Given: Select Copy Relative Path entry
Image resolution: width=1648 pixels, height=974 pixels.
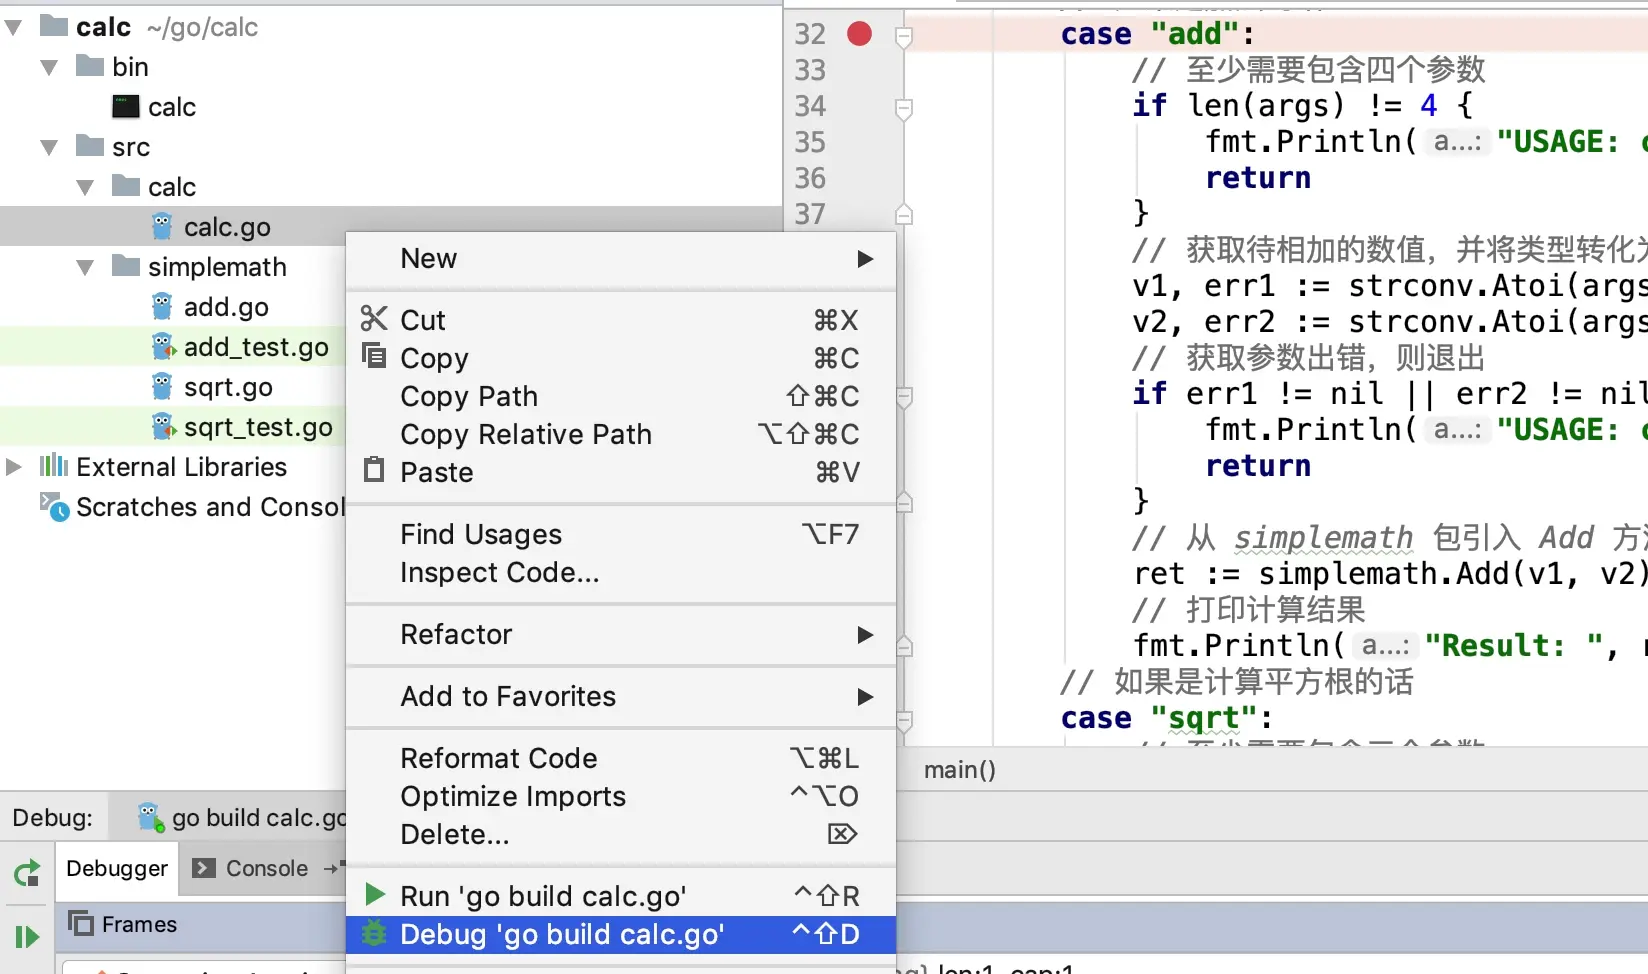Looking at the screenshot, I should point(620,434).
